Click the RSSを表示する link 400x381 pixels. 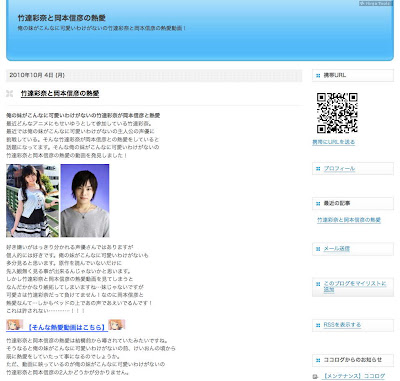pyautogui.click(x=342, y=325)
